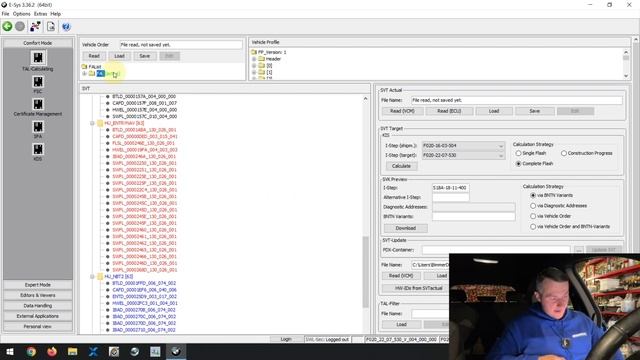Expand the [1] node in Vehicle Profile
Viewport: 640px width, 360px height.
pos(254,72)
